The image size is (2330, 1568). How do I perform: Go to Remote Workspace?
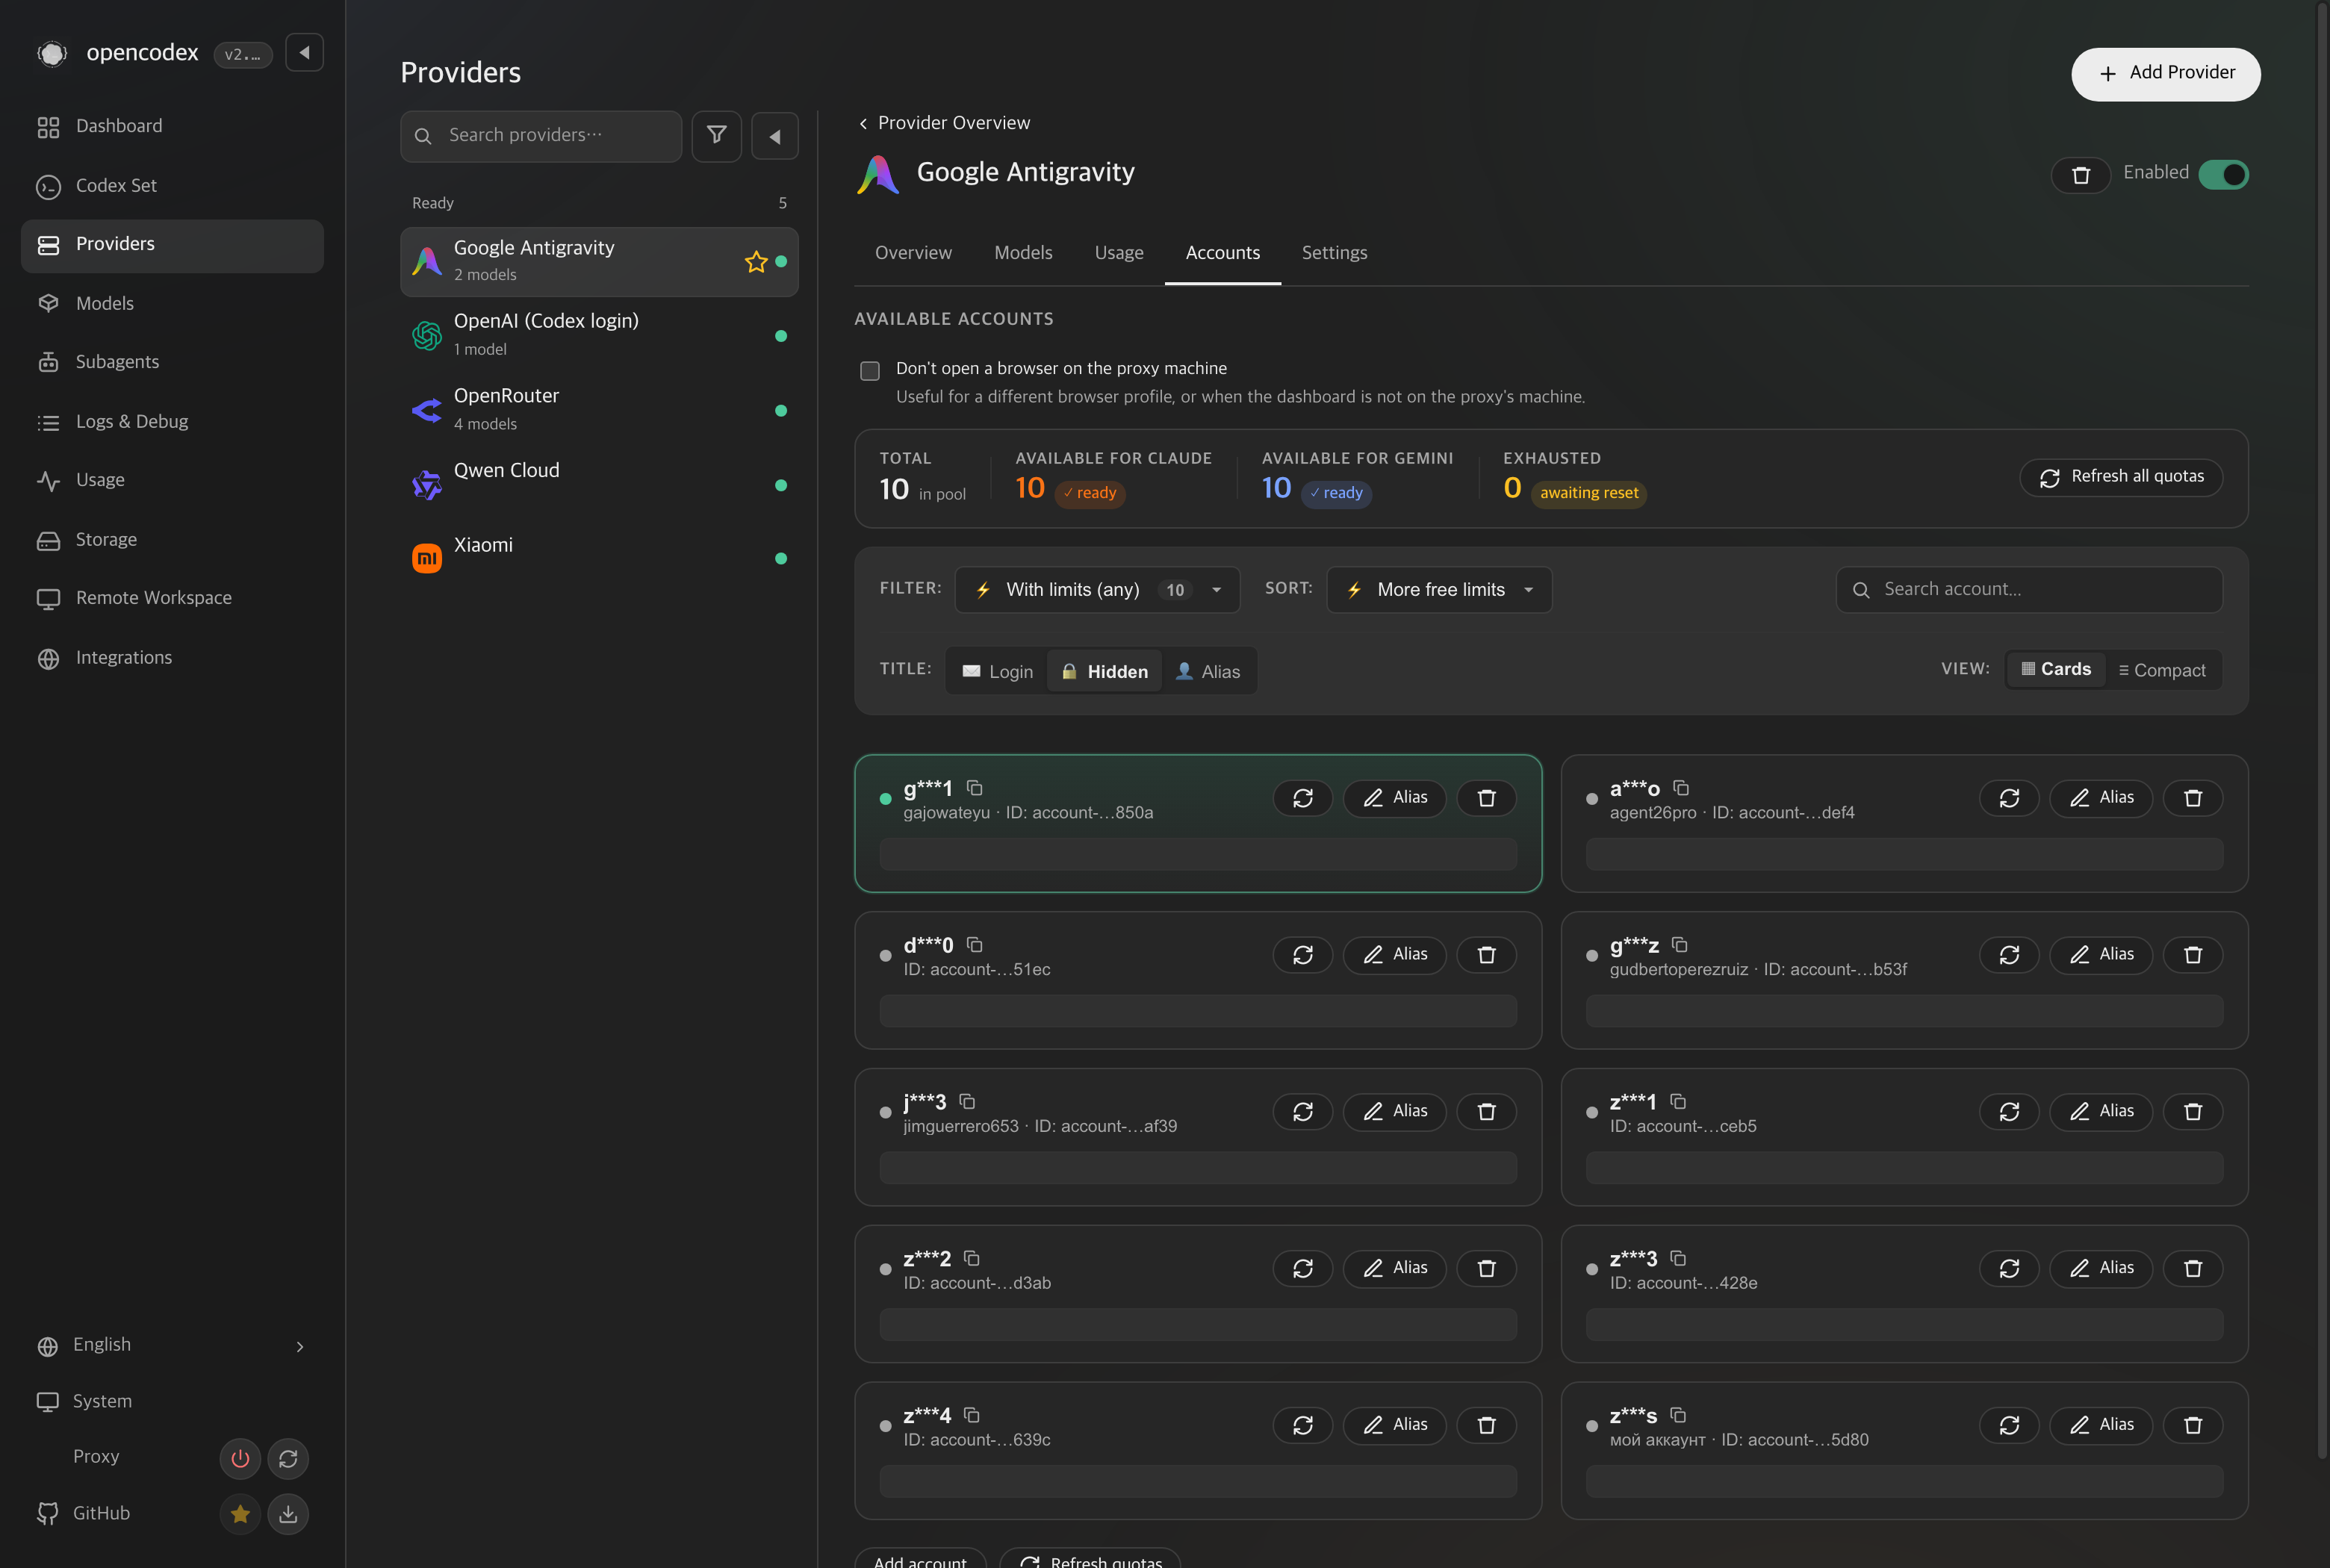click(172, 598)
